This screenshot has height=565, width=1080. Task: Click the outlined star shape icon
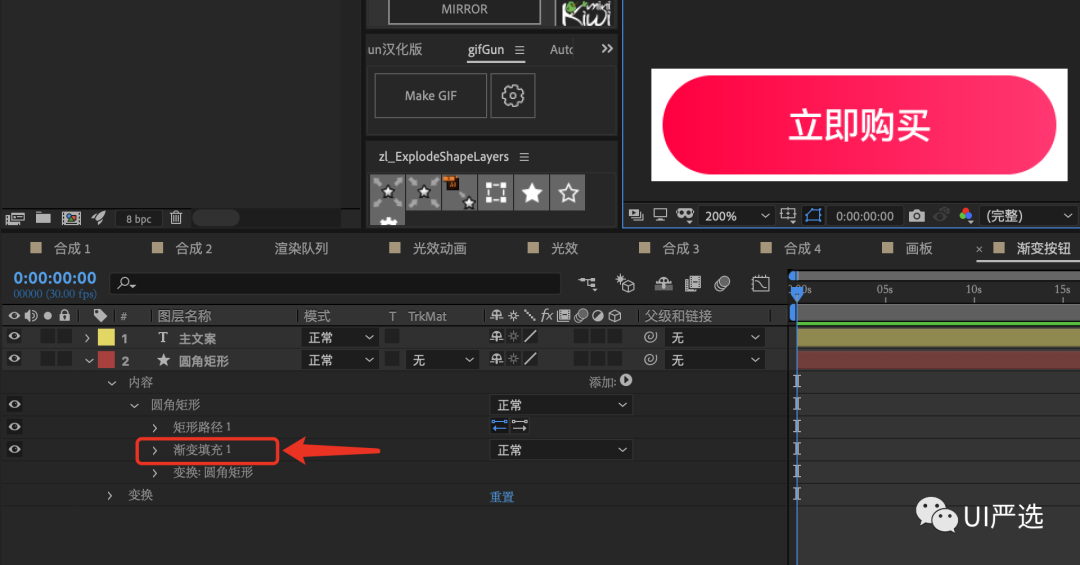568,193
